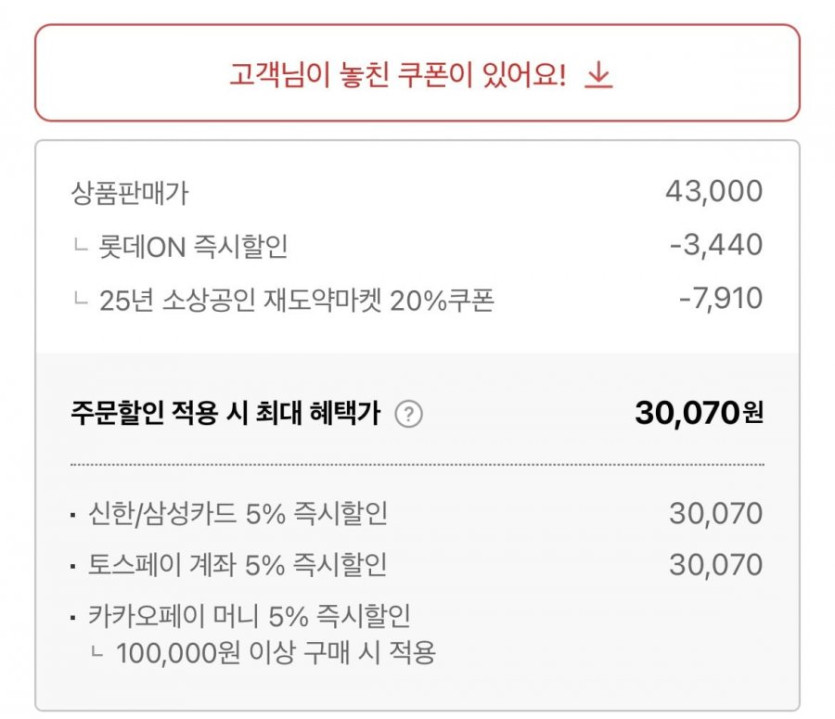Open the question mark help icon
This screenshot has height=719, width=835.
pos(408,414)
